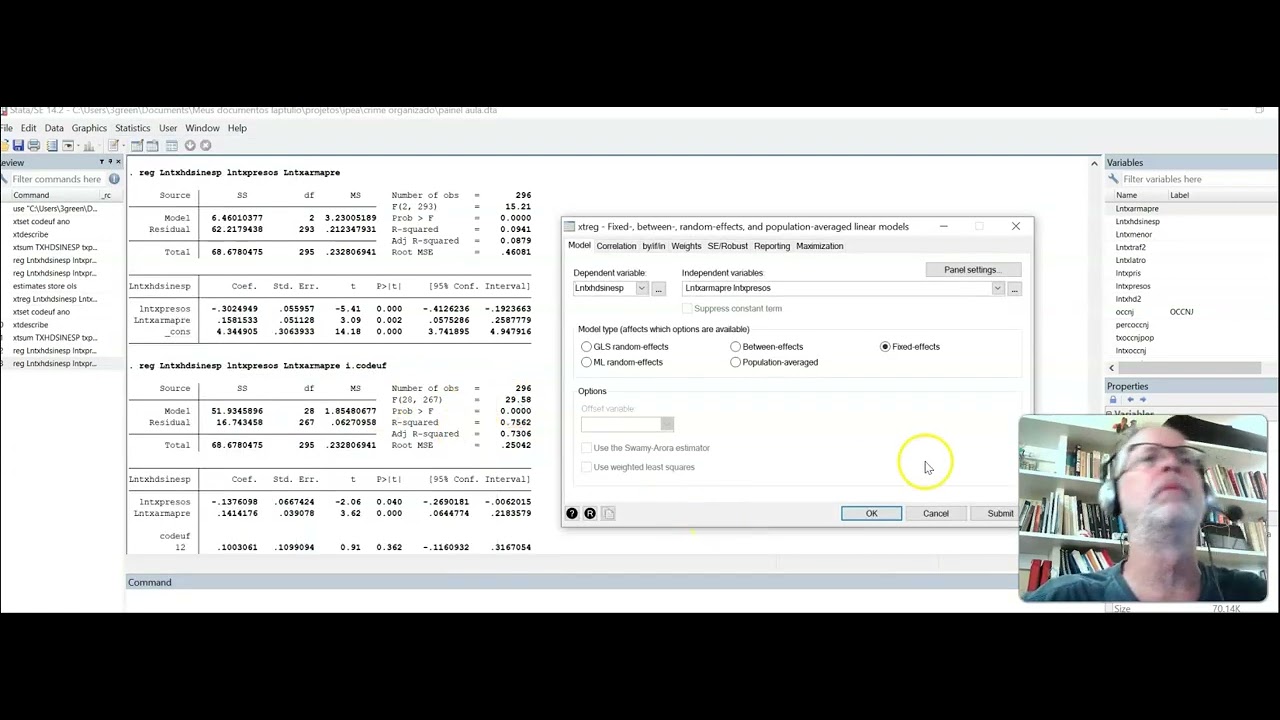Image resolution: width=1280 pixels, height=720 pixels.
Task: Open Review panel options dropdown arrow
Action: tap(102, 162)
